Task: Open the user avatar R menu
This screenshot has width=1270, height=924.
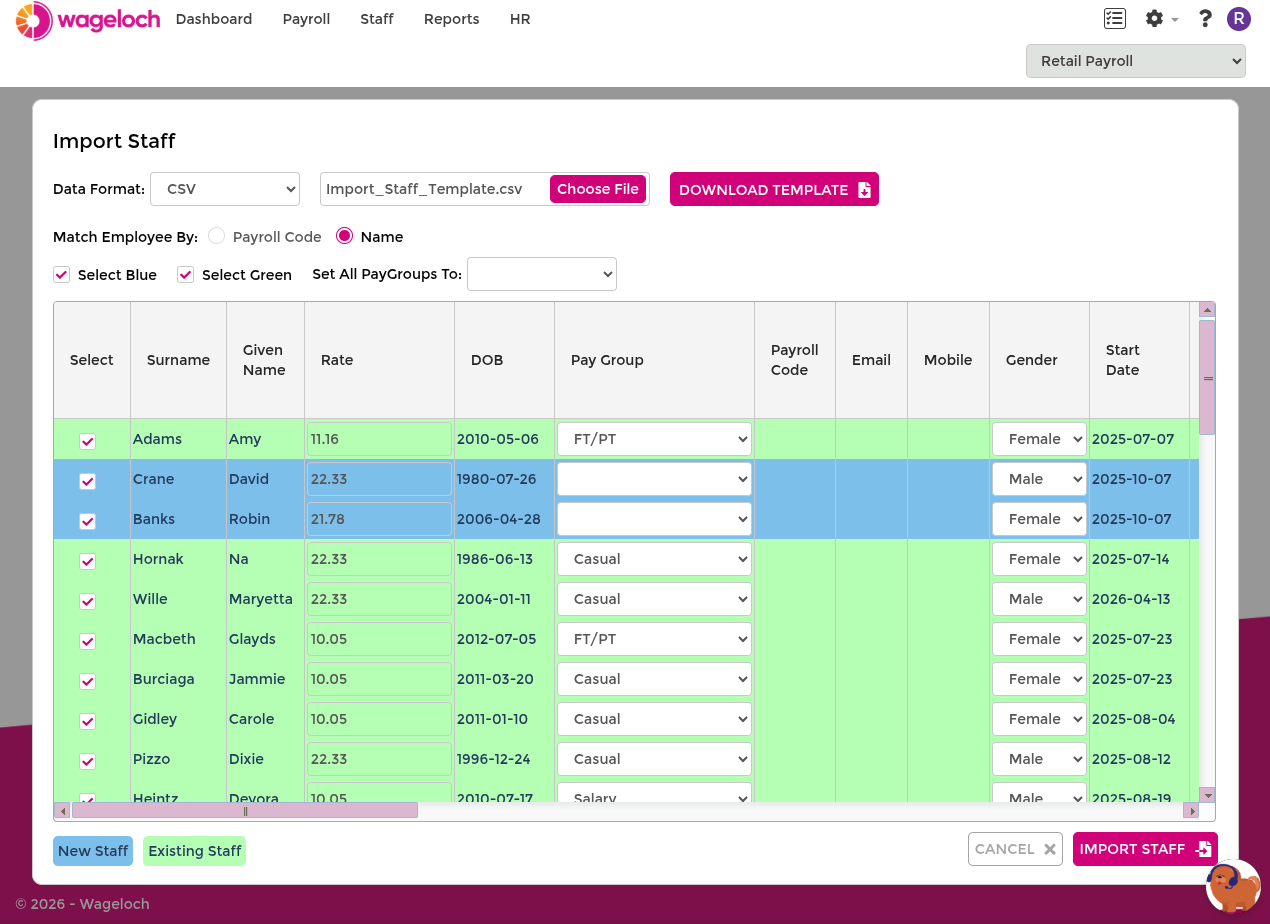Action: coord(1239,18)
